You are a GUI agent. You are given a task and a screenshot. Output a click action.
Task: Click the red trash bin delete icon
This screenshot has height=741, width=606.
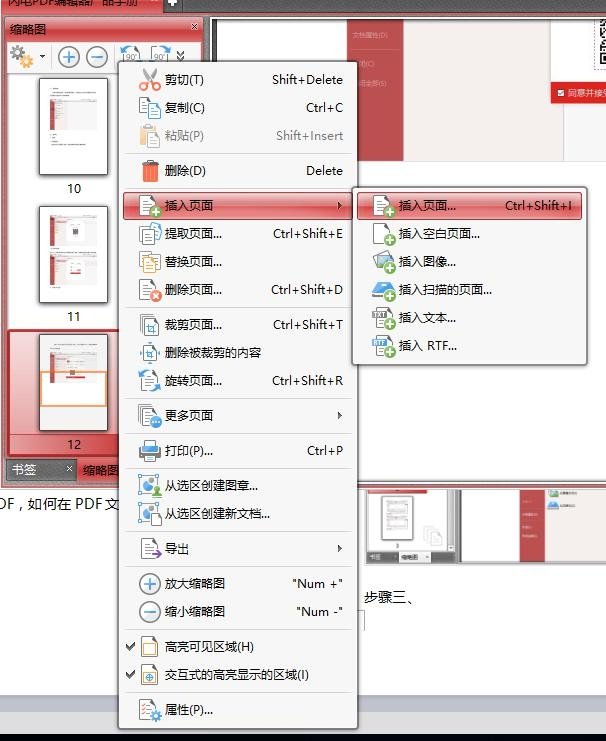point(150,171)
